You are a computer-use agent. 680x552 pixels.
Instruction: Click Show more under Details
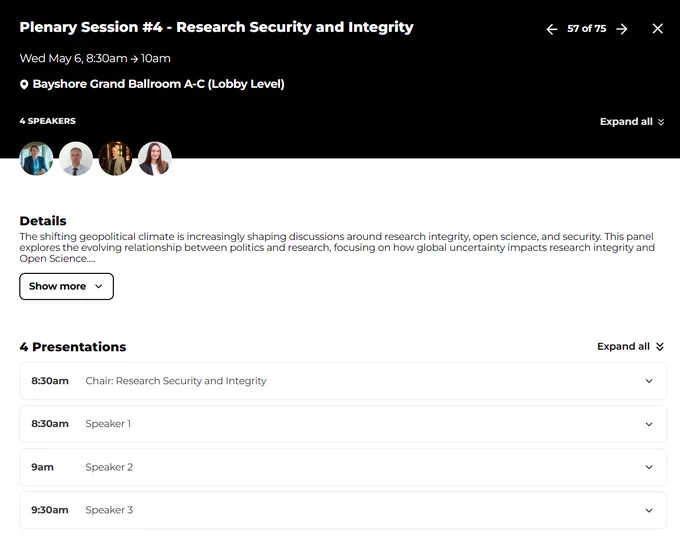[x=66, y=286]
